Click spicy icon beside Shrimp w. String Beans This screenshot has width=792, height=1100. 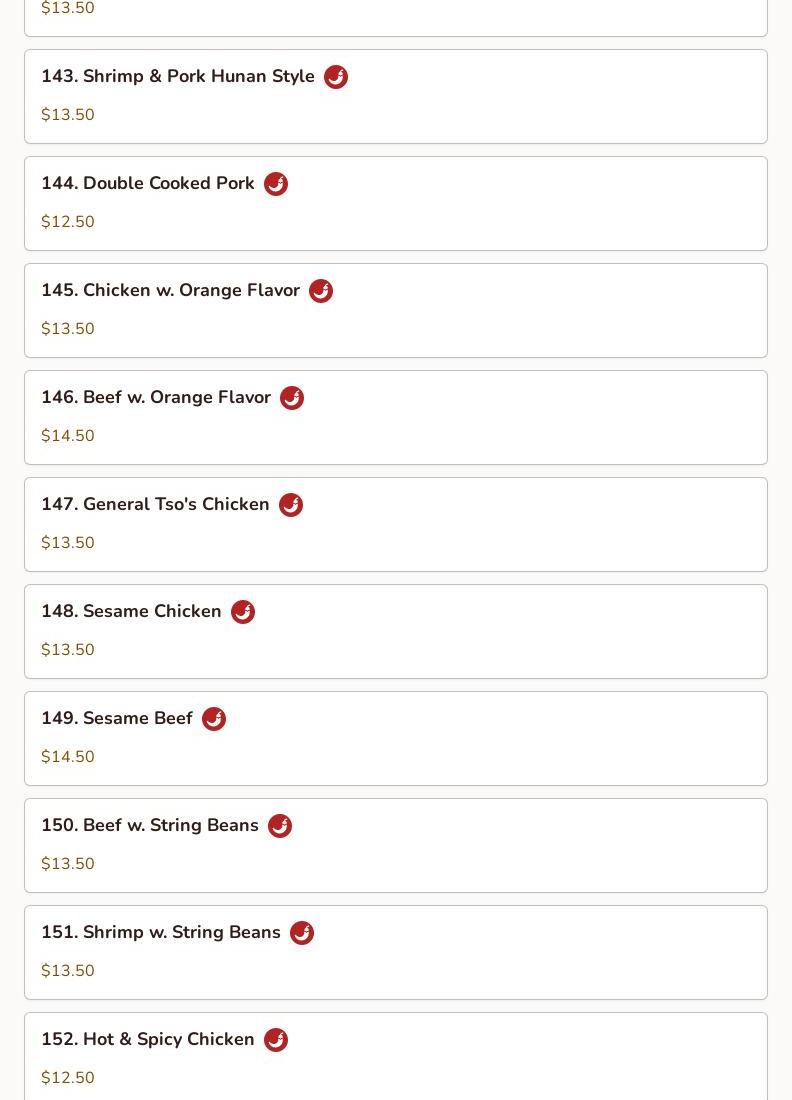pyautogui.click(x=302, y=932)
